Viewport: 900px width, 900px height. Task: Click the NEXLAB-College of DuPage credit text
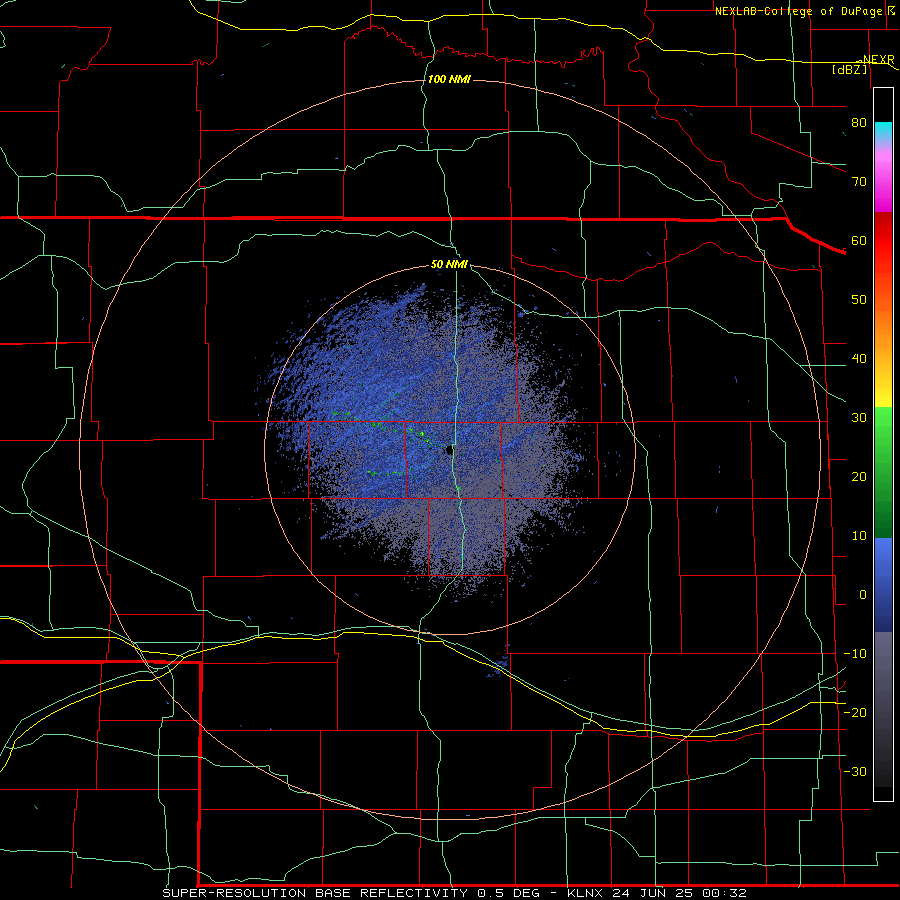coord(802,11)
